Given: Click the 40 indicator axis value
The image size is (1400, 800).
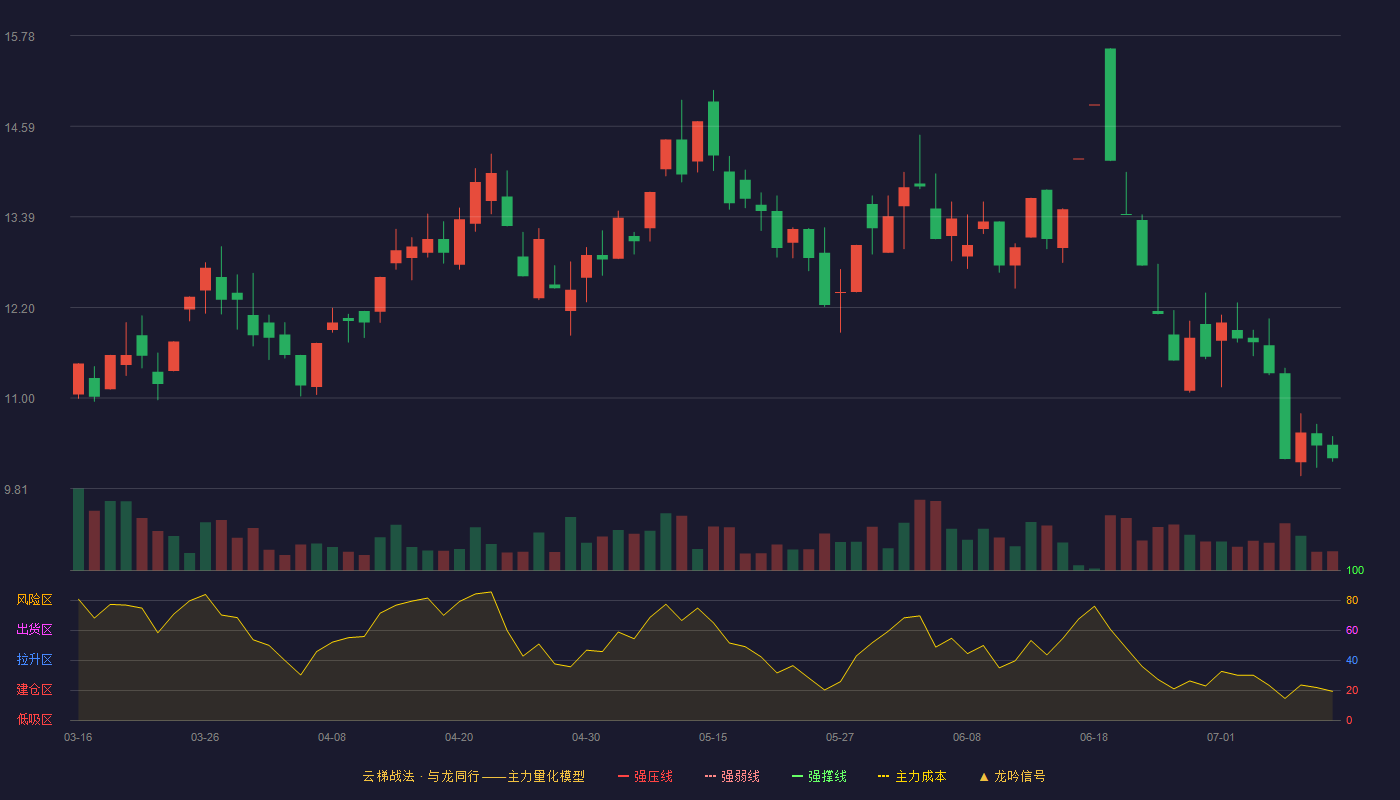Looking at the screenshot, I should click(x=1352, y=660).
